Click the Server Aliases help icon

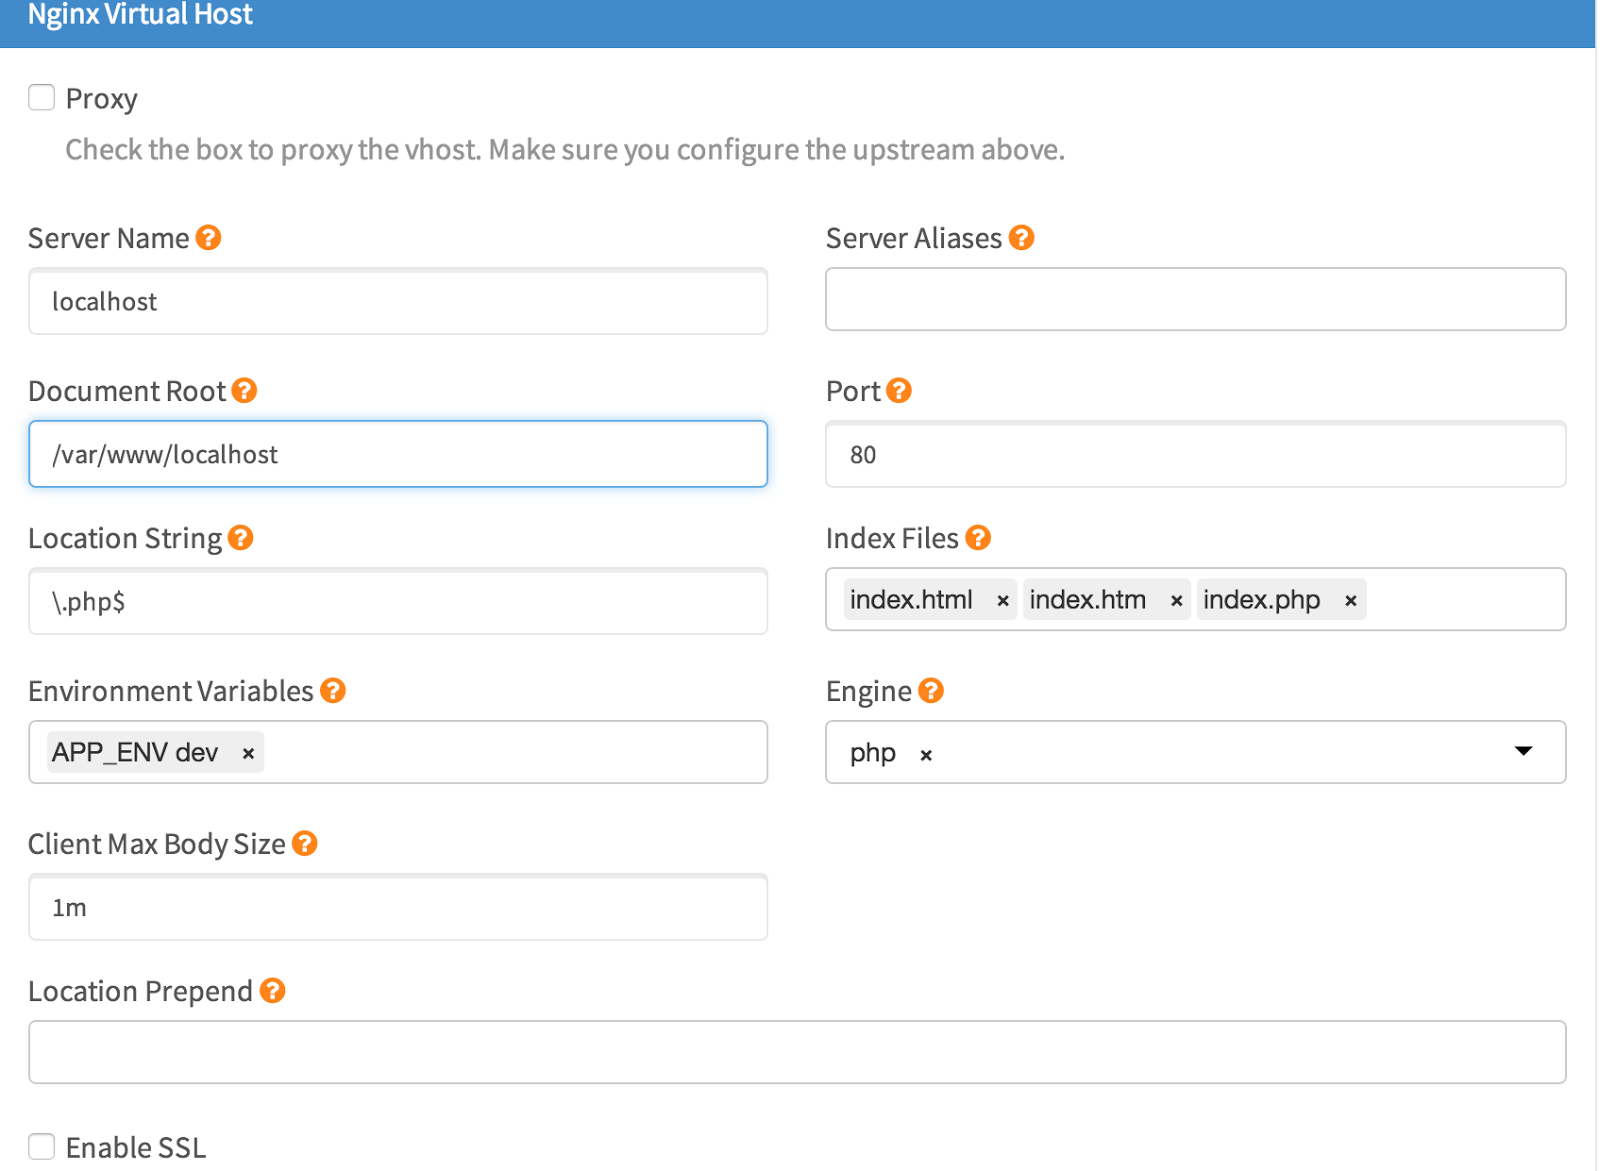1021,238
